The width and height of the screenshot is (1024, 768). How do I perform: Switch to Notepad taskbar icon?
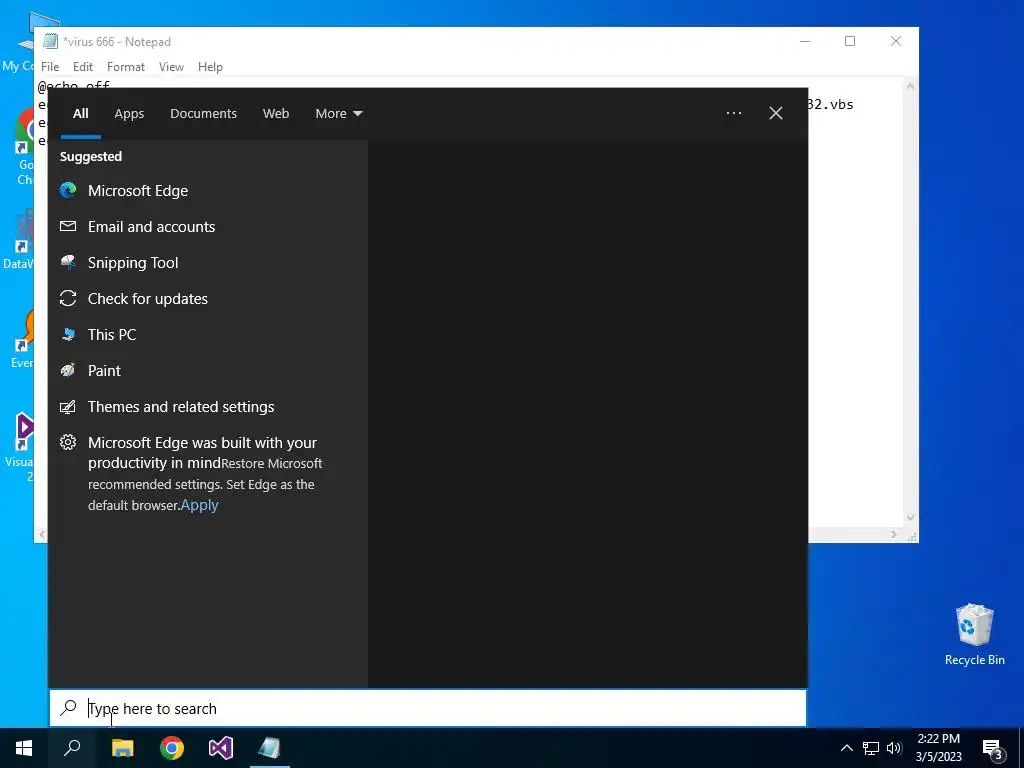[x=269, y=748]
